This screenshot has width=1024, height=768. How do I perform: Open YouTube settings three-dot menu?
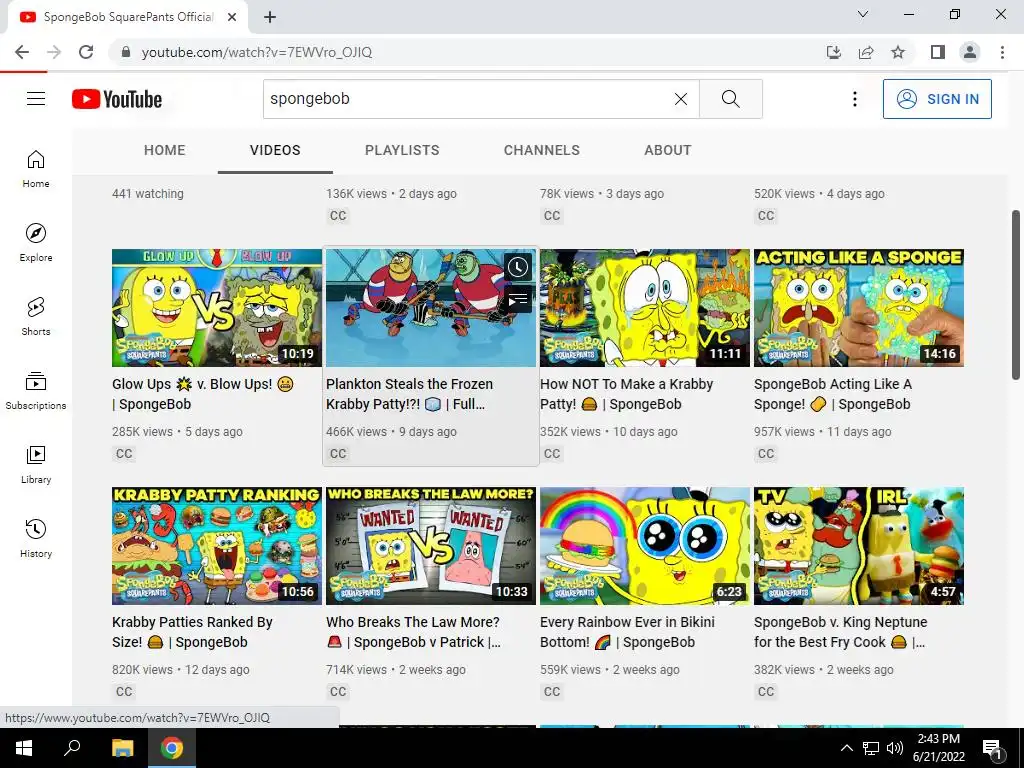coord(854,99)
